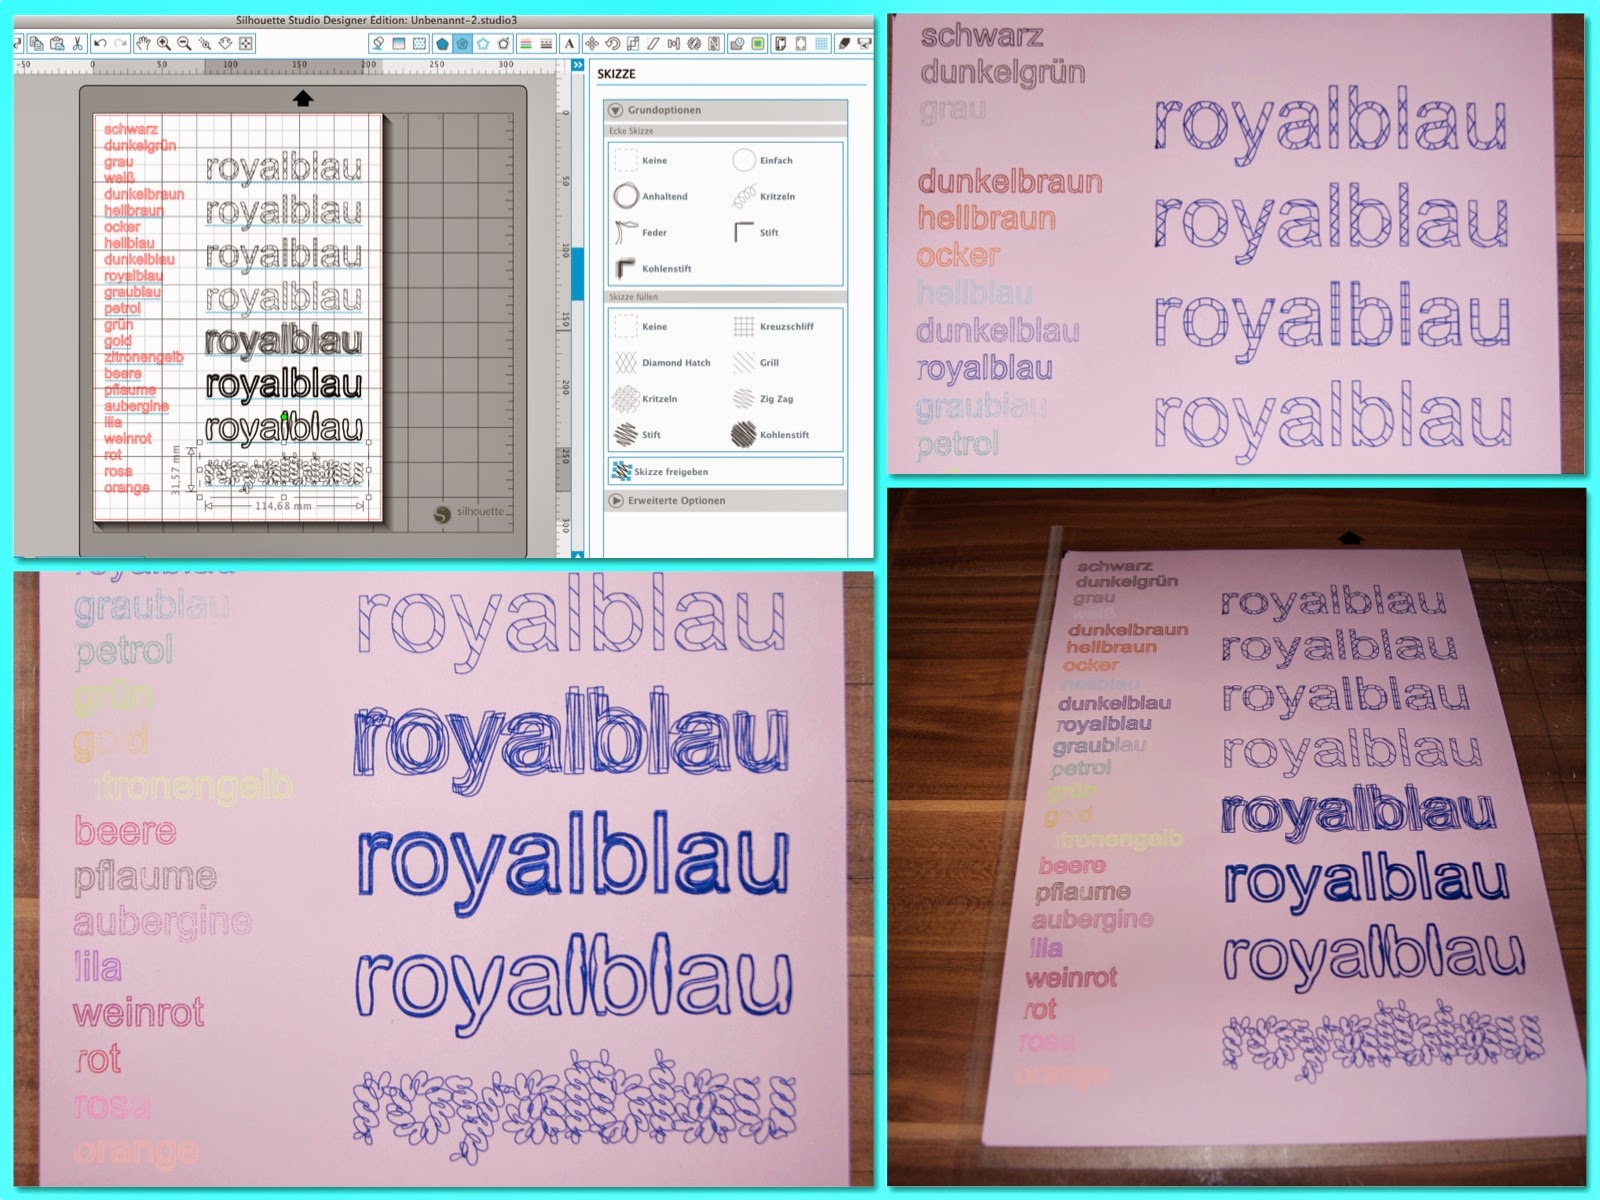Image resolution: width=1600 pixels, height=1200 pixels.
Task: Select 'Kritzeln' under Ecke Skizze
Action: [x=764, y=196]
